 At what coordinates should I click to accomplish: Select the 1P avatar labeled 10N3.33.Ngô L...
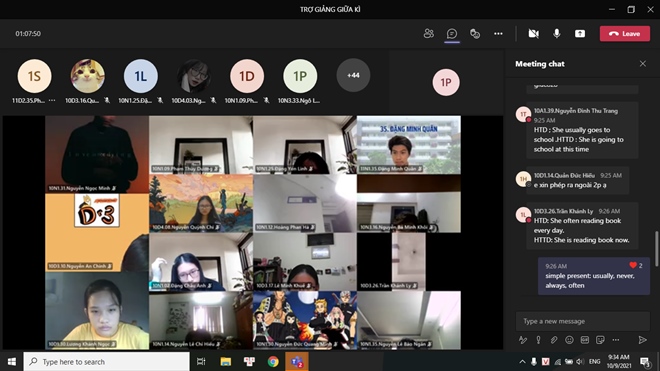coord(300,76)
